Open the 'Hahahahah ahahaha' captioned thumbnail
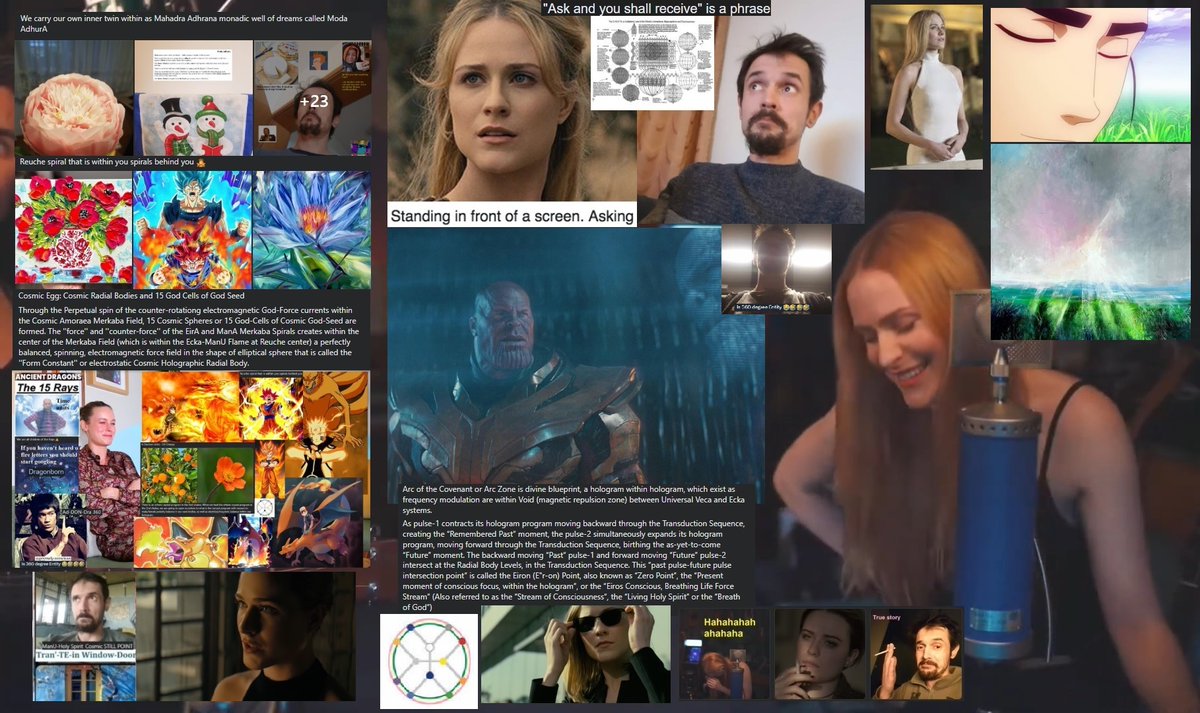The image size is (1200, 713). pyautogui.click(x=725, y=654)
